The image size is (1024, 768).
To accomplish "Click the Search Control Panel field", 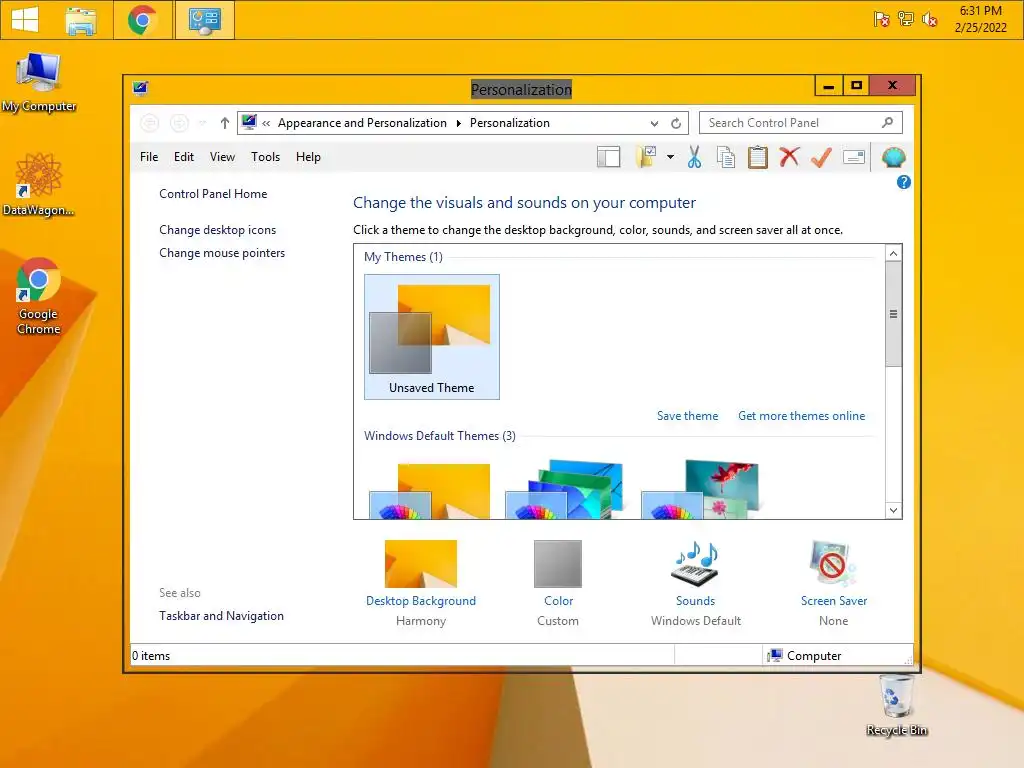I will (801, 123).
